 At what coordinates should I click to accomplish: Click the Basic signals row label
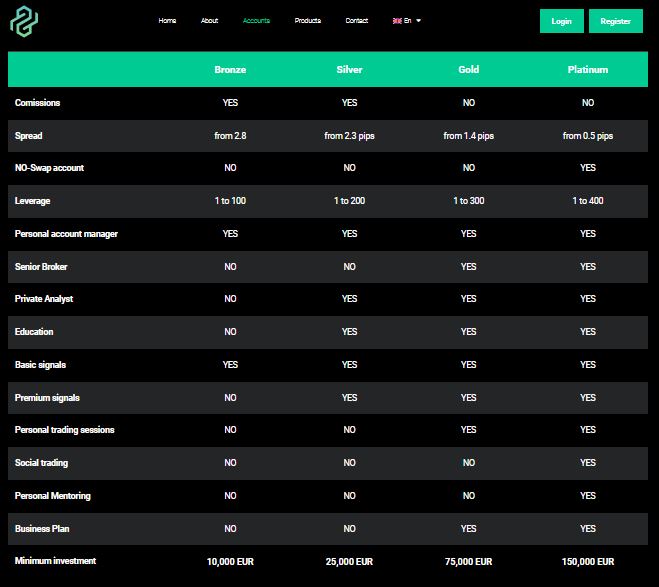pos(40,365)
